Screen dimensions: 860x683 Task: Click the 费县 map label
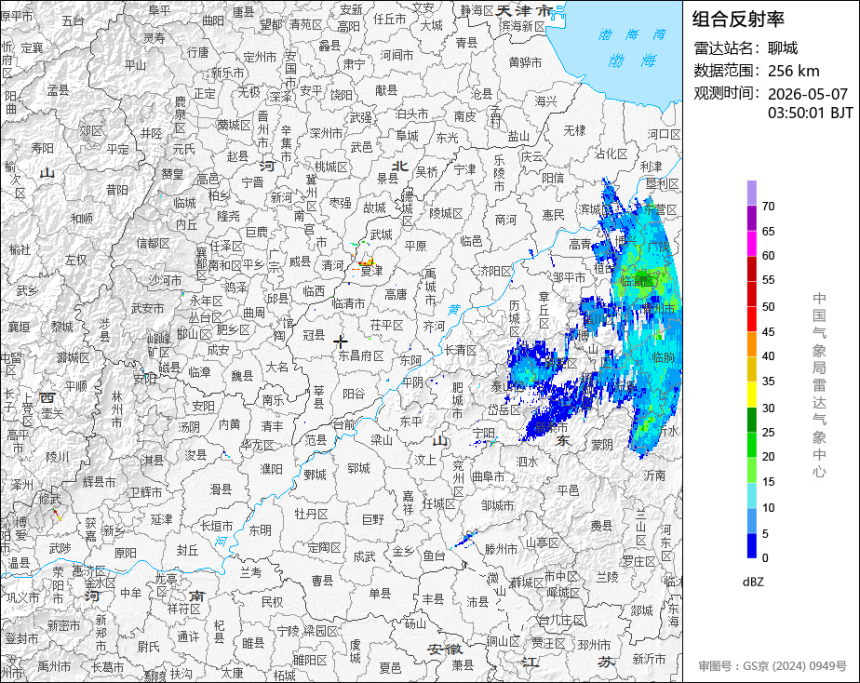(x=602, y=526)
